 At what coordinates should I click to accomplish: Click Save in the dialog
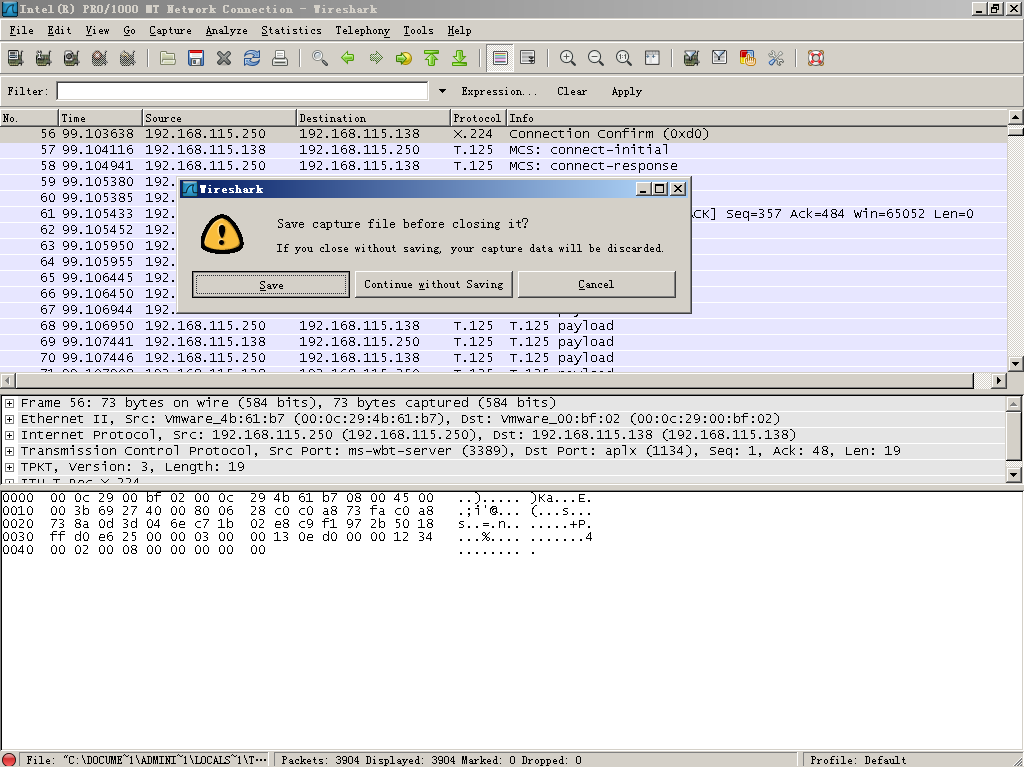click(271, 285)
